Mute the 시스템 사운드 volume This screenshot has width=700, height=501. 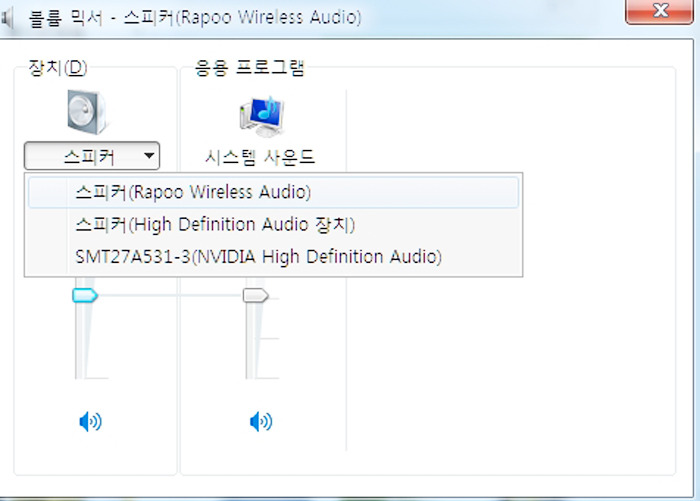[261, 422]
